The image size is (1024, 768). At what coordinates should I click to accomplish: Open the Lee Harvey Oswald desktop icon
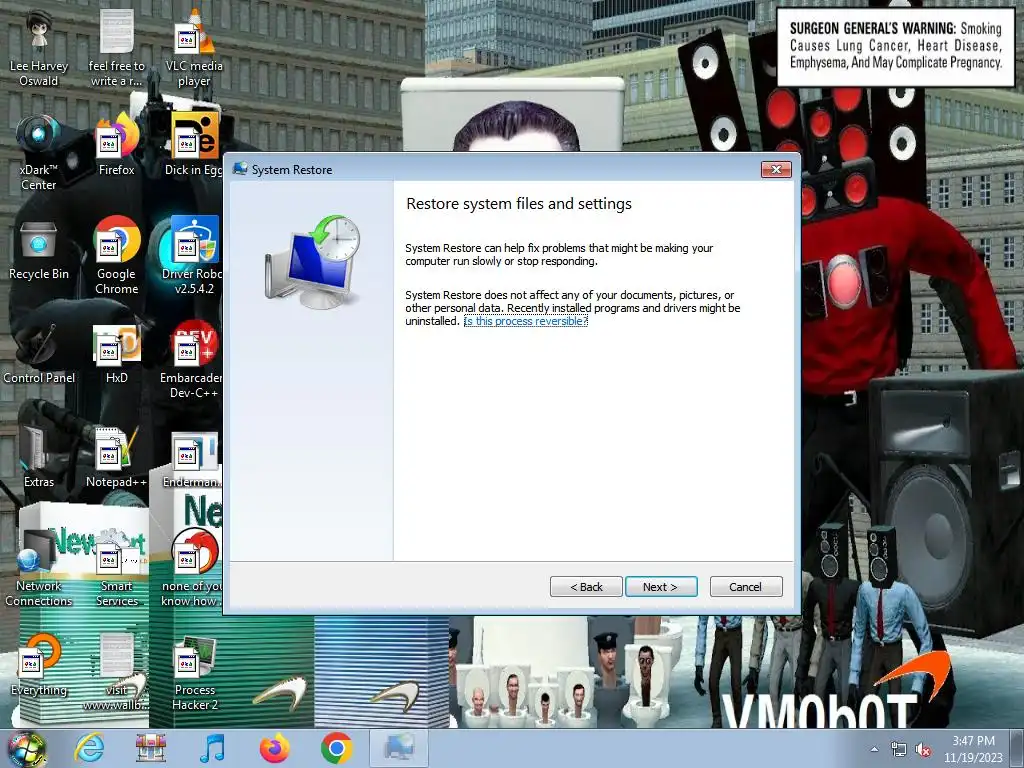click(x=39, y=49)
